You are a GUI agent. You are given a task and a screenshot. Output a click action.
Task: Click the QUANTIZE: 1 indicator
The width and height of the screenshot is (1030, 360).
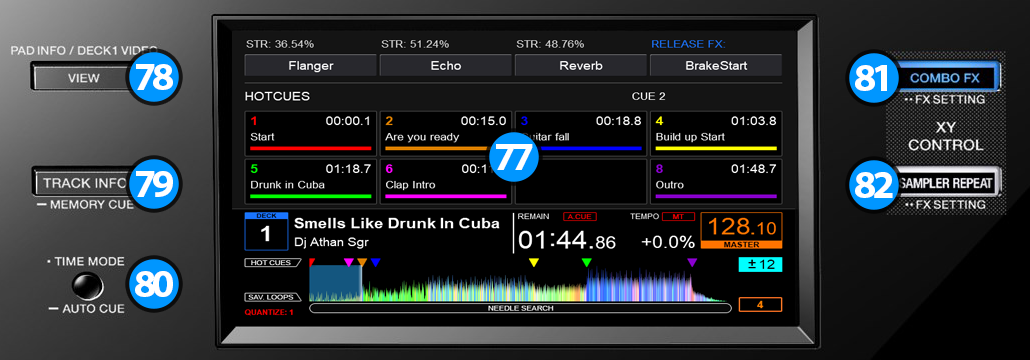(269, 313)
